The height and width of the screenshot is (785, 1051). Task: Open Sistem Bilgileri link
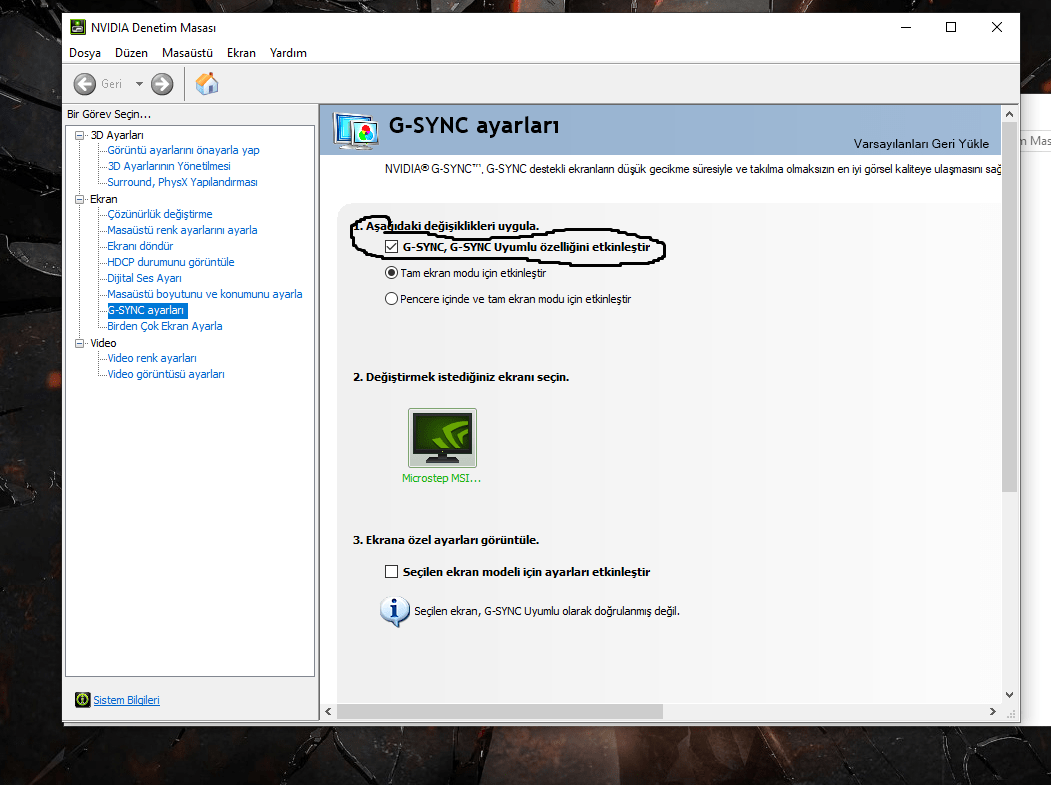pyautogui.click(x=127, y=700)
